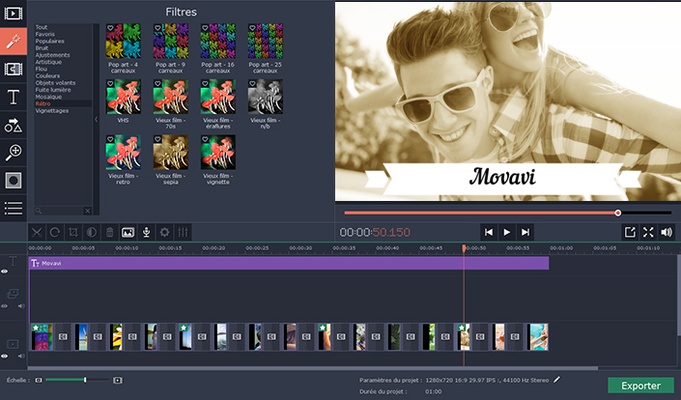This screenshot has width=681, height=400.
Task: Select the purple Movavi title clip
Action: point(288,263)
